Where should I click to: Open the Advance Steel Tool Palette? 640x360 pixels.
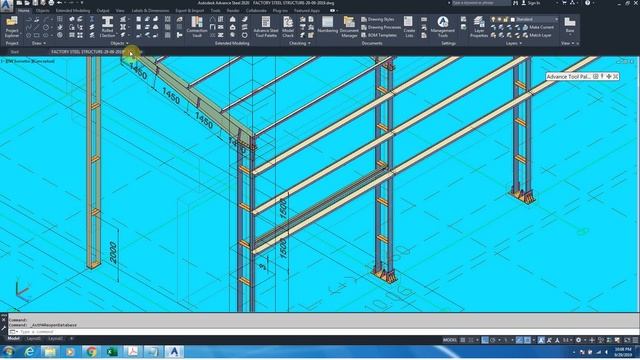[266, 27]
